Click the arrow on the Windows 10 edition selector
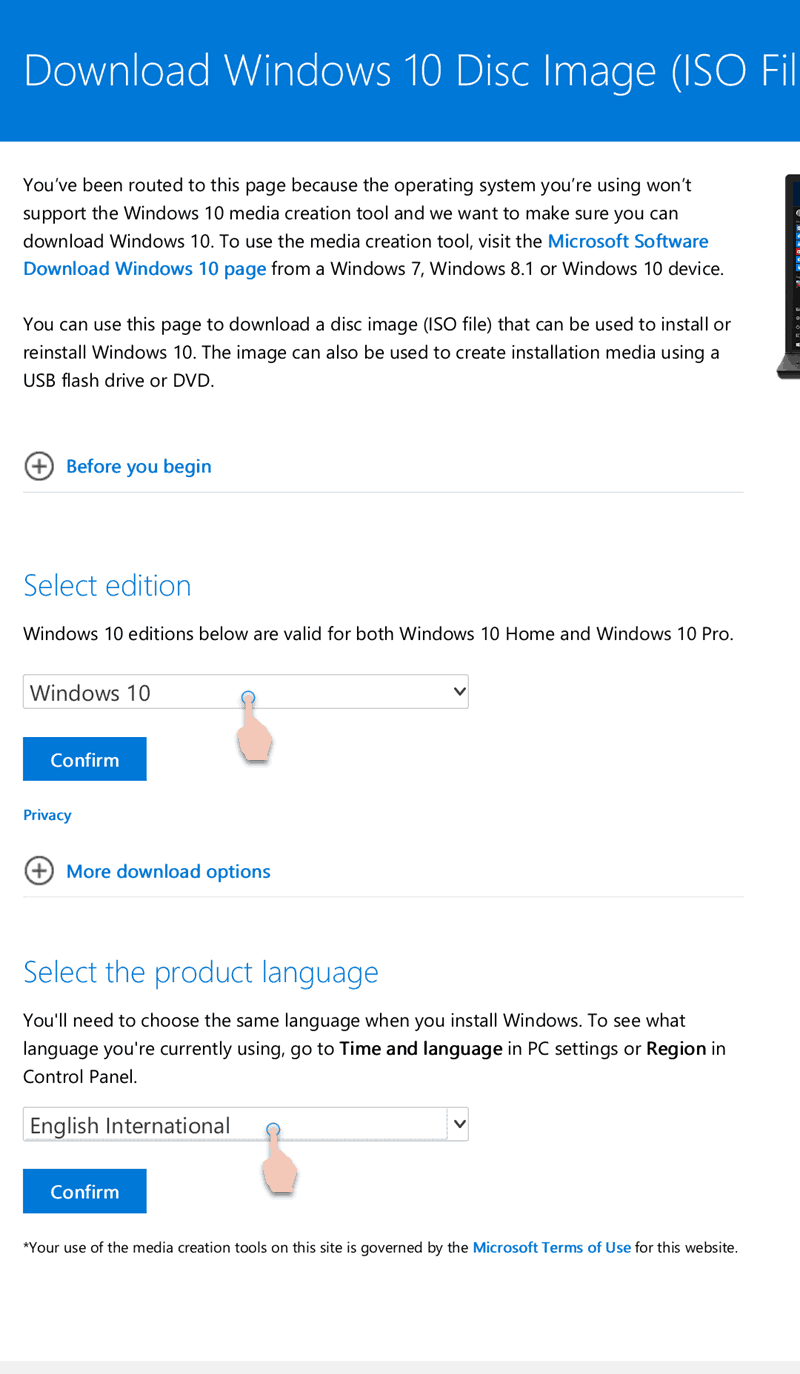This screenshot has width=800, height=1374. (x=459, y=691)
